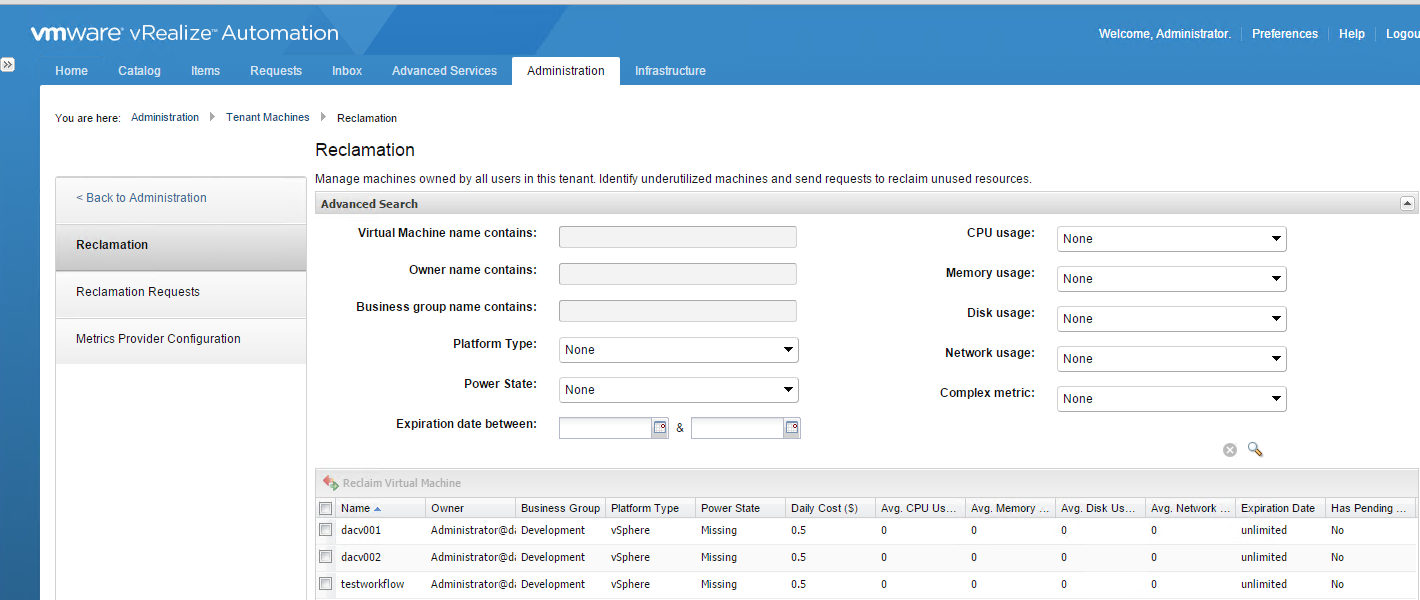
Task: Open second expiration date calendar picker
Action: coord(792,428)
